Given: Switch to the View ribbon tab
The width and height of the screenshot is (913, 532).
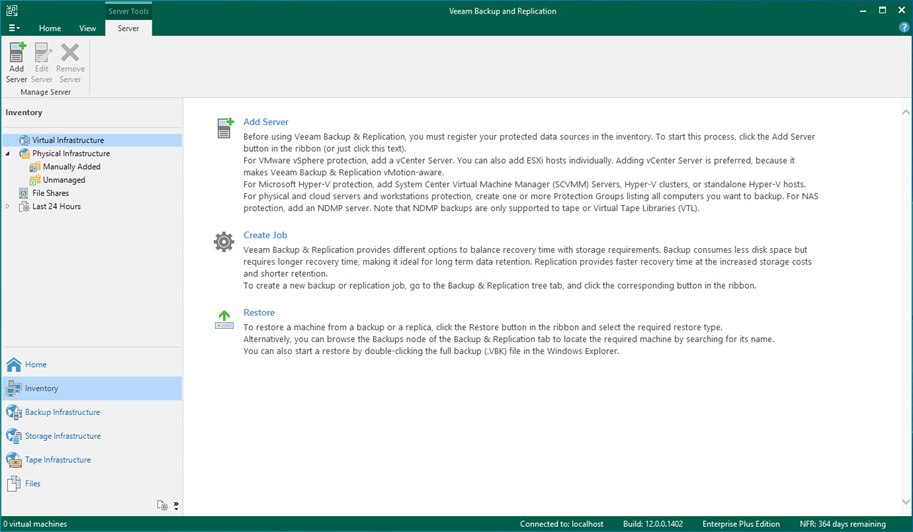Looking at the screenshot, I should point(88,28).
